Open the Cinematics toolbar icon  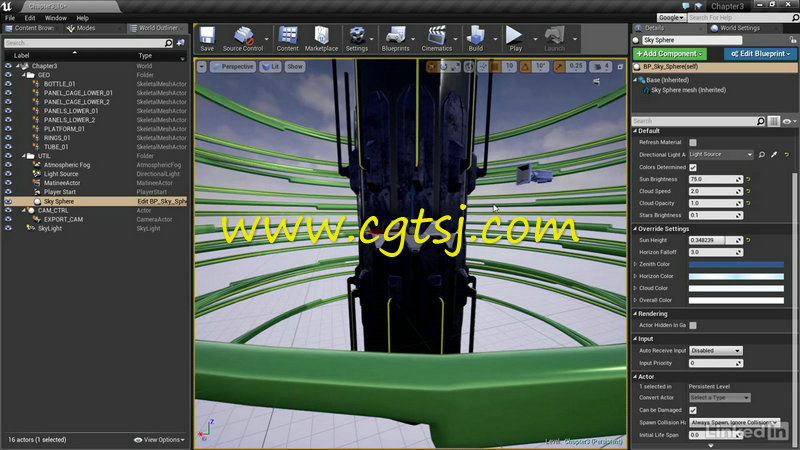(437, 39)
